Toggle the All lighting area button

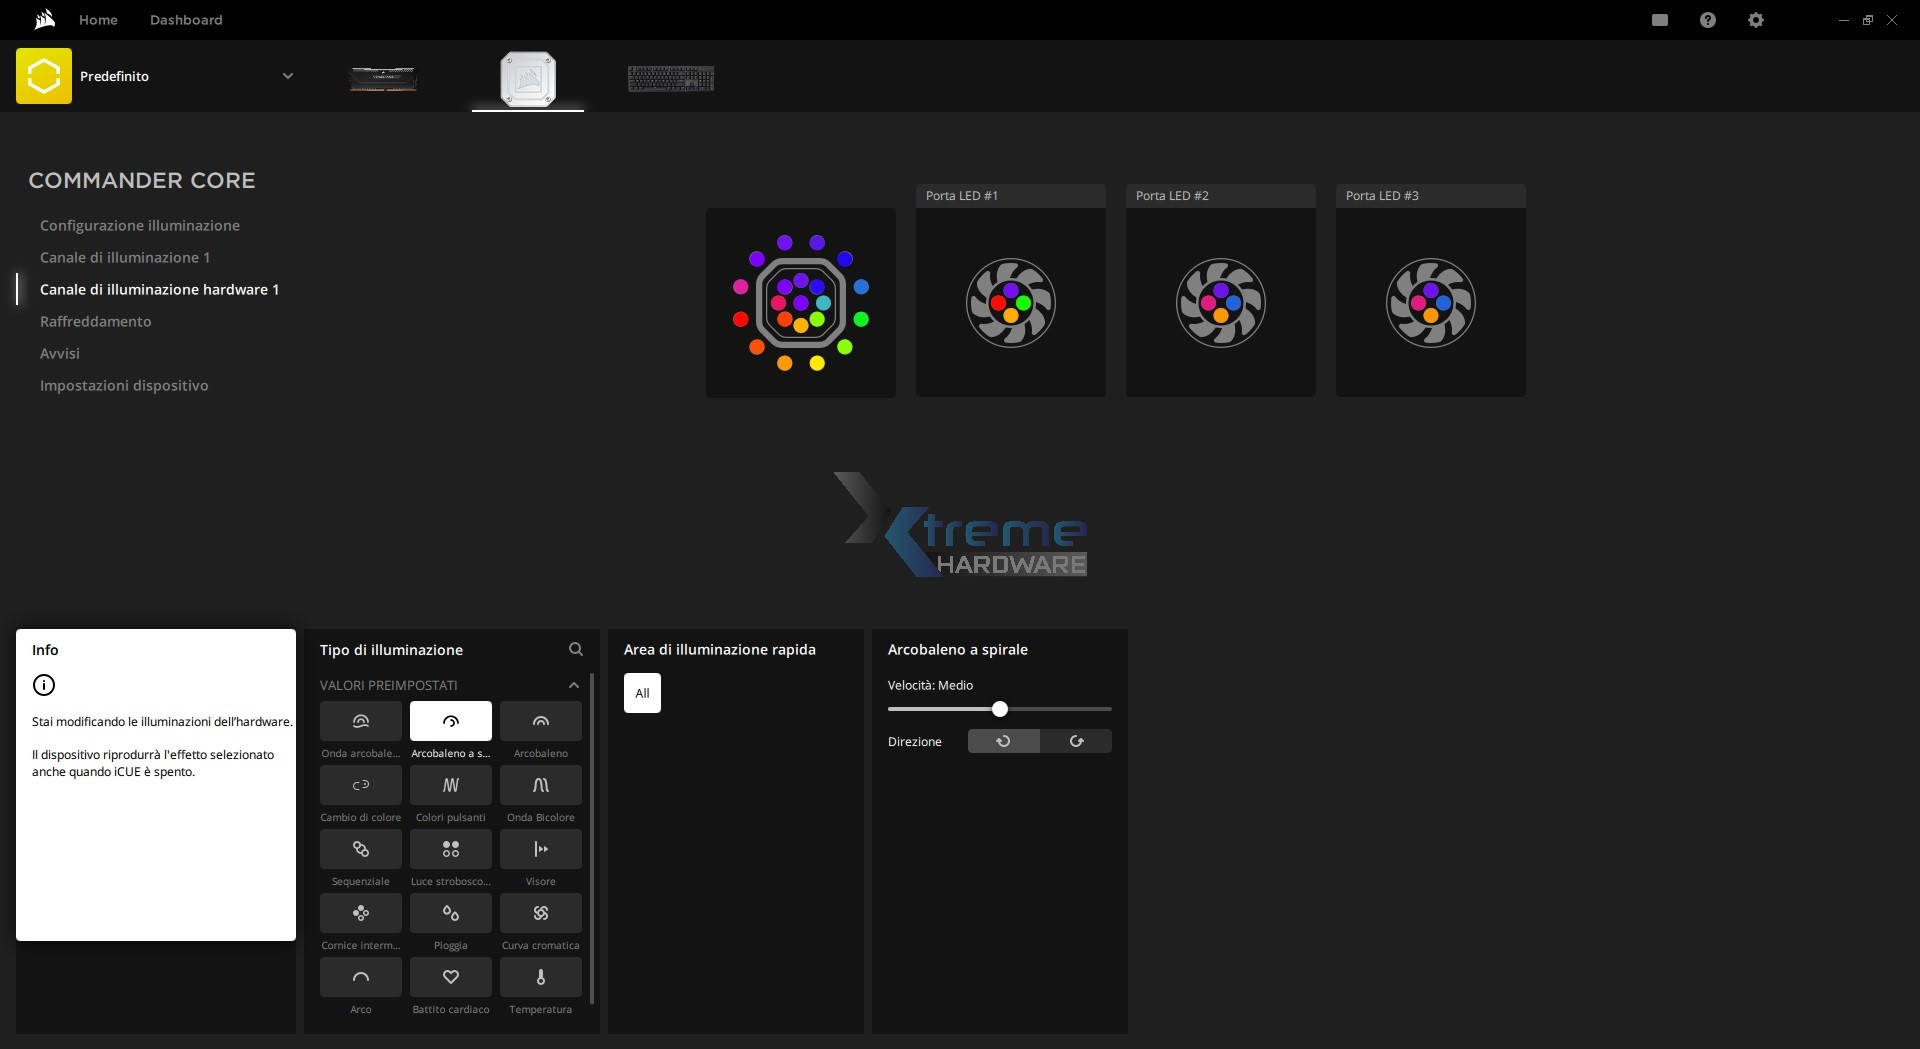click(642, 693)
